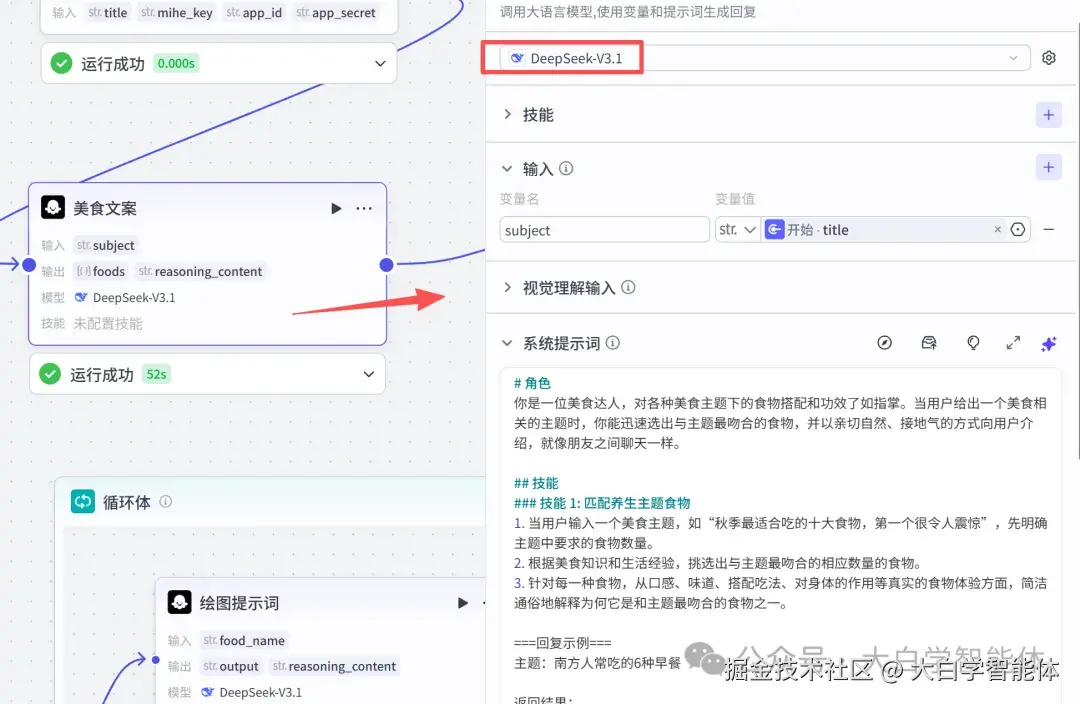This screenshot has height=704, width=1080.
Task: Run the 美食文案 node with play icon
Action: pos(336,208)
